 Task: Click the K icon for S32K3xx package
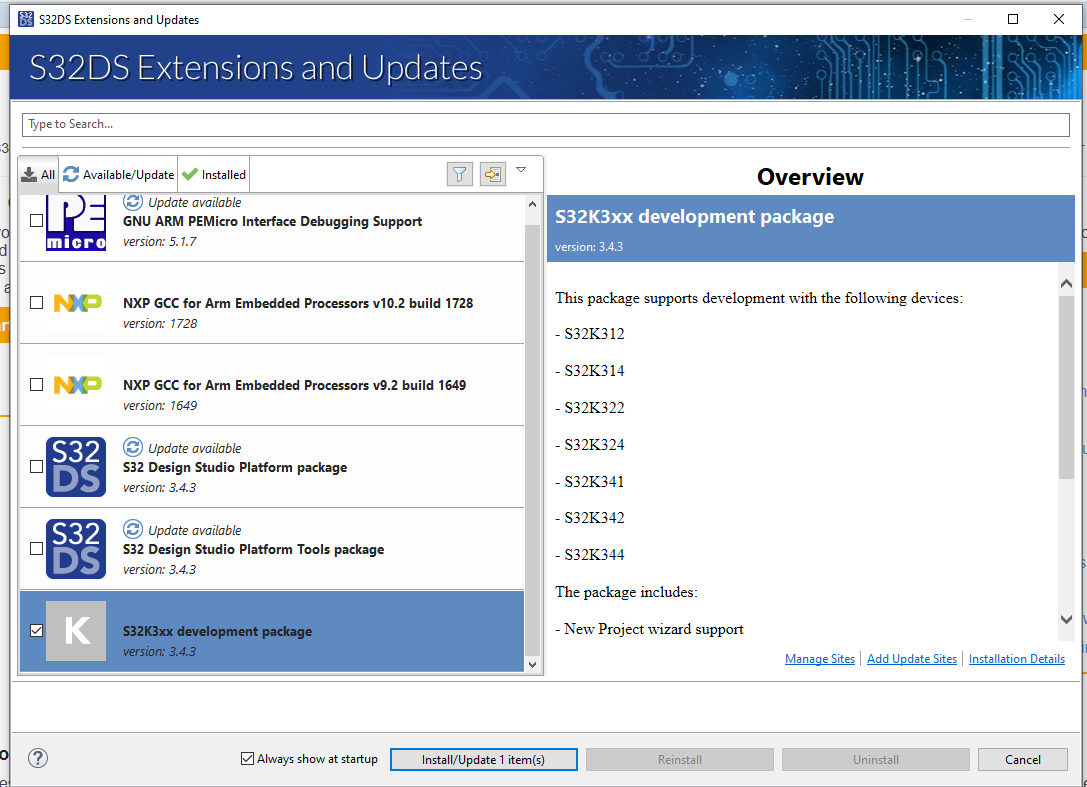pos(76,631)
